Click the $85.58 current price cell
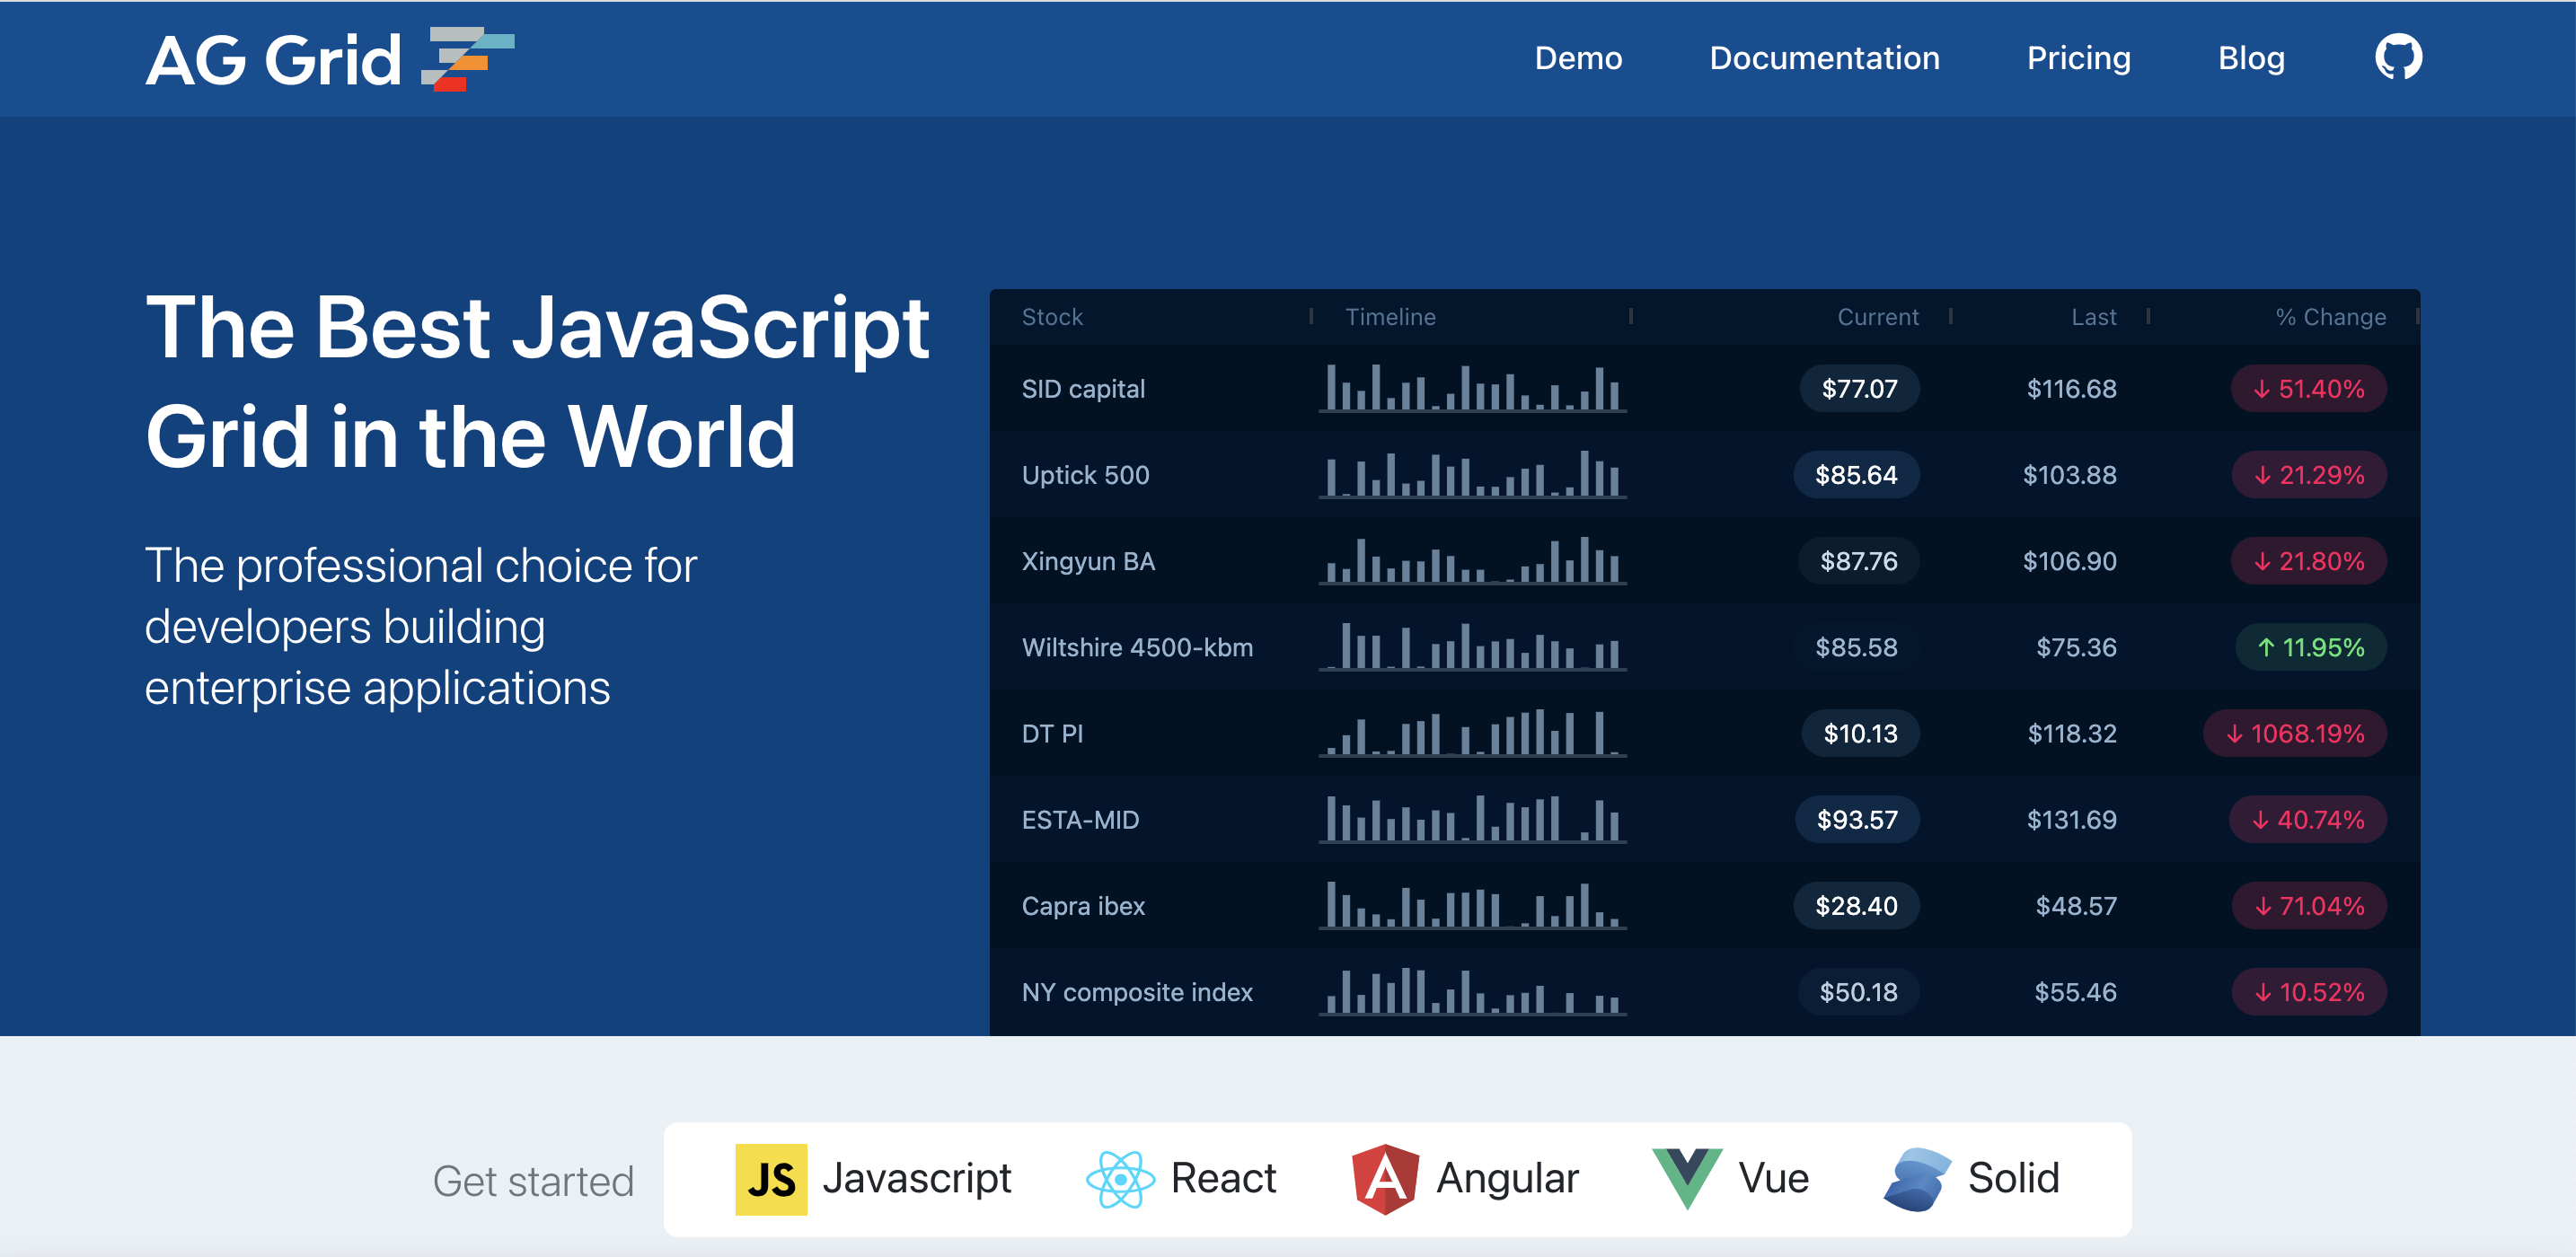 [1856, 647]
